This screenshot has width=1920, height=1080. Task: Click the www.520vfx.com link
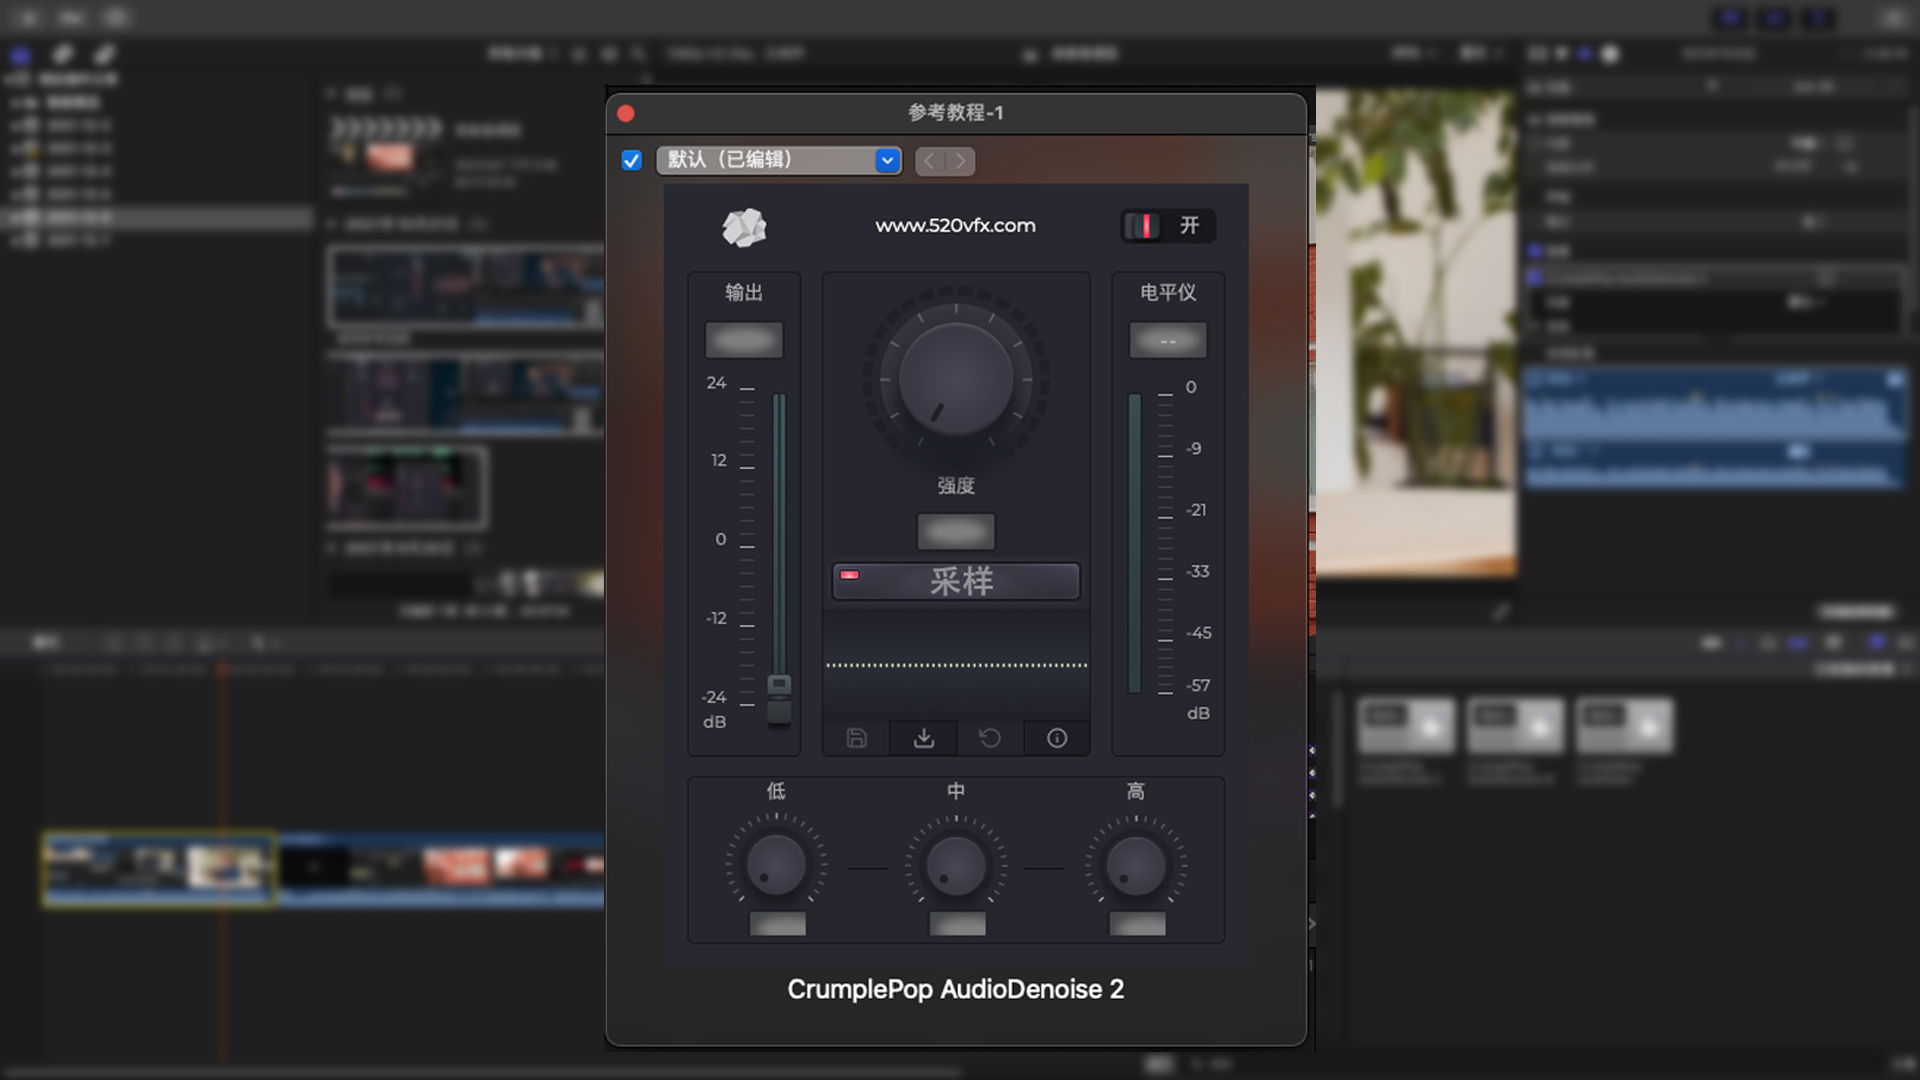pos(955,226)
